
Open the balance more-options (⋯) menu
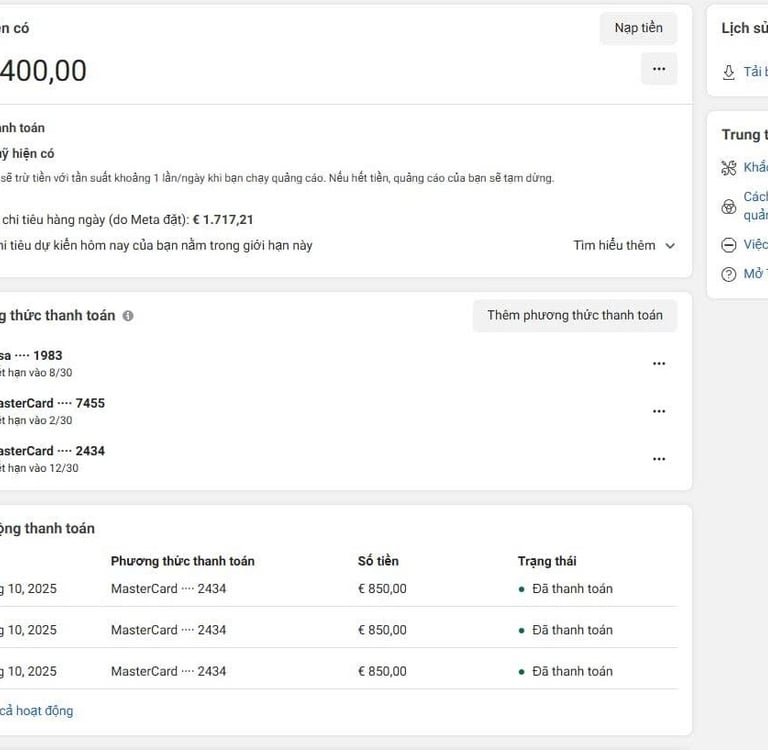(658, 69)
